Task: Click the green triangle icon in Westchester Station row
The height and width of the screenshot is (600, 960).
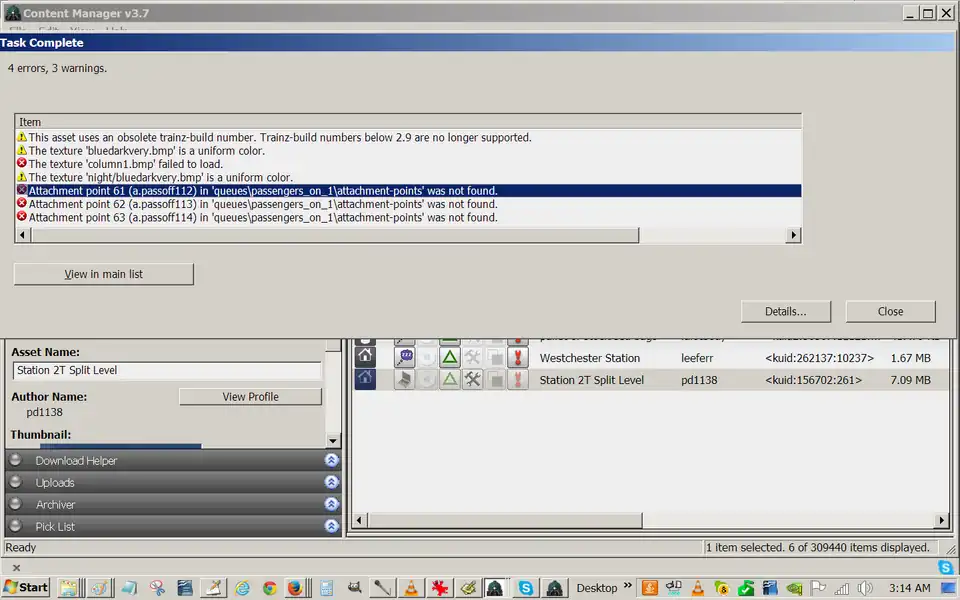Action: [x=450, y=357]
